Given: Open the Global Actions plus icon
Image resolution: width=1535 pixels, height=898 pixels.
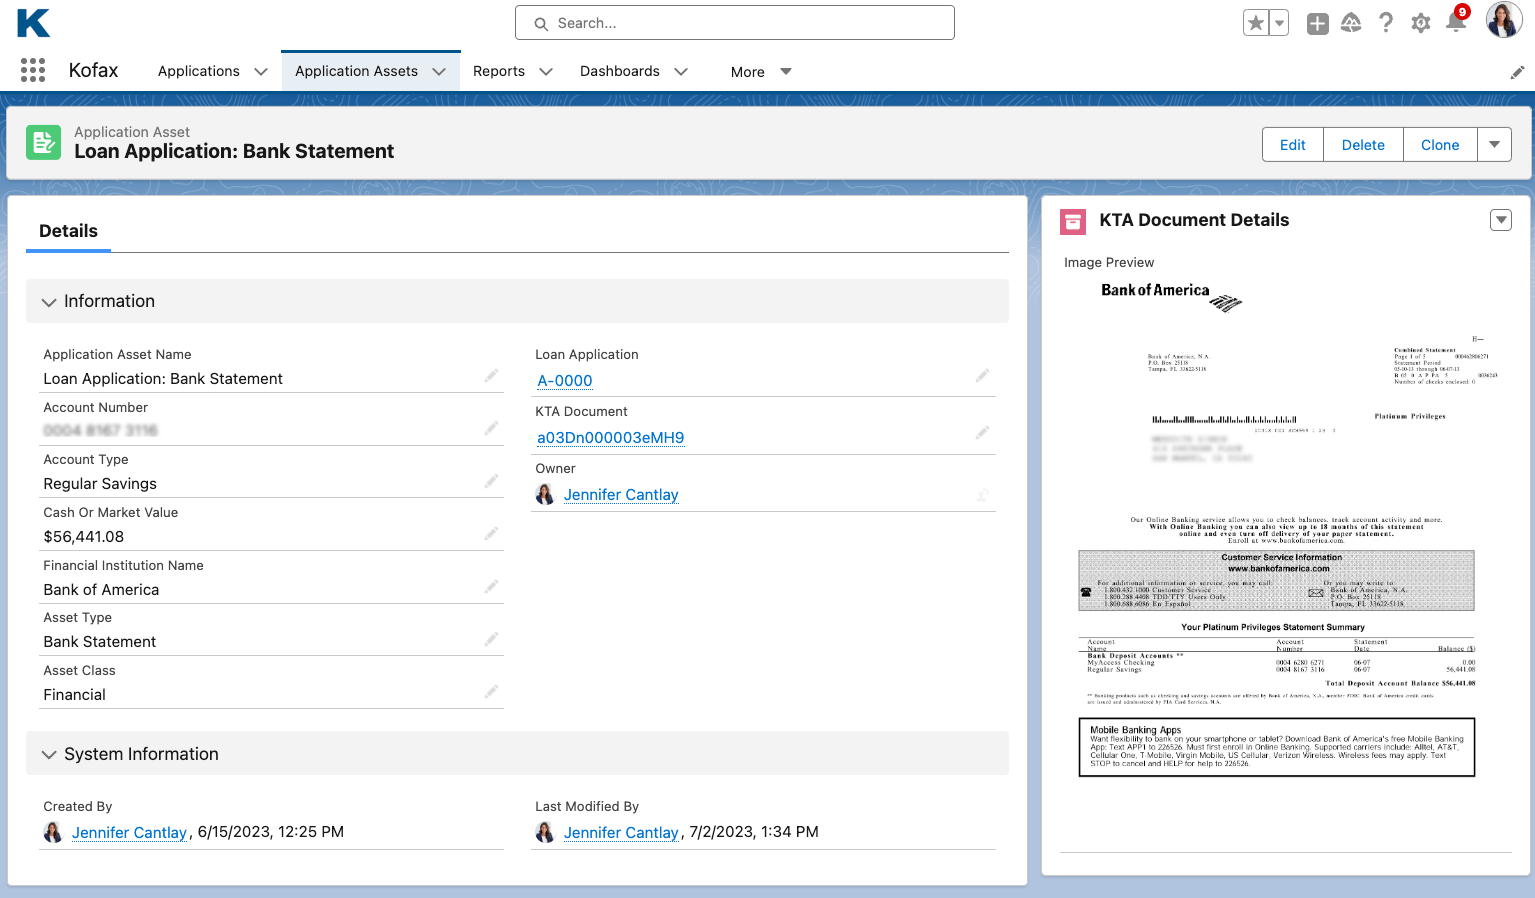Looking at the screenshot, I should [x=1317, y=23].
